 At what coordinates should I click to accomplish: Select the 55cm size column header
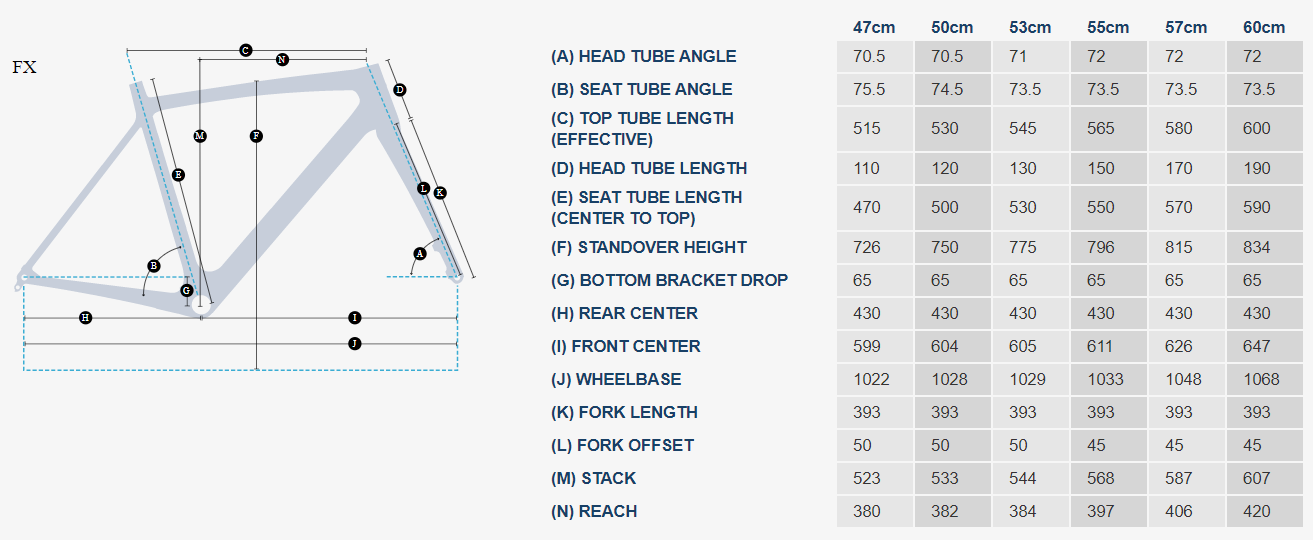pos(1108,27)
